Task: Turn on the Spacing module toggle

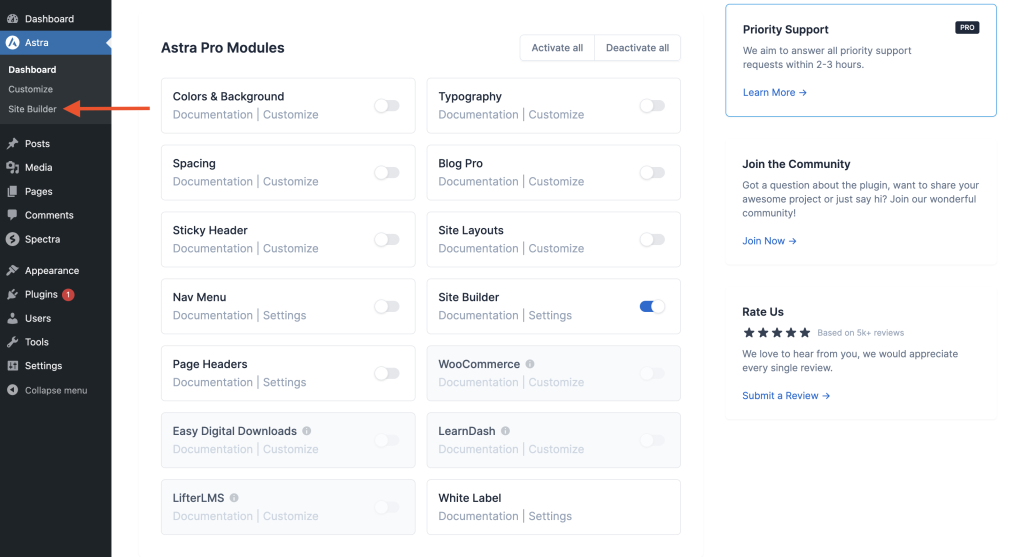Action: pos(387,172)
